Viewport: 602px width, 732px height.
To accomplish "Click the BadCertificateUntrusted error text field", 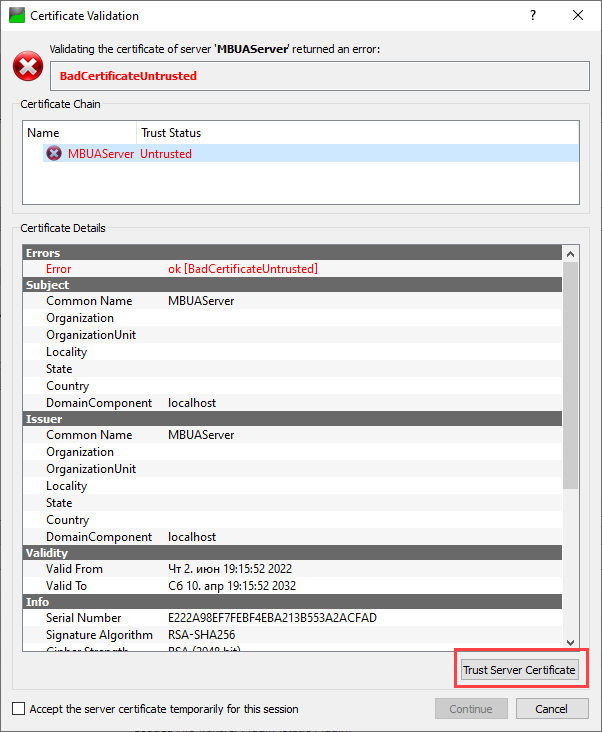I will click(318, 75).
